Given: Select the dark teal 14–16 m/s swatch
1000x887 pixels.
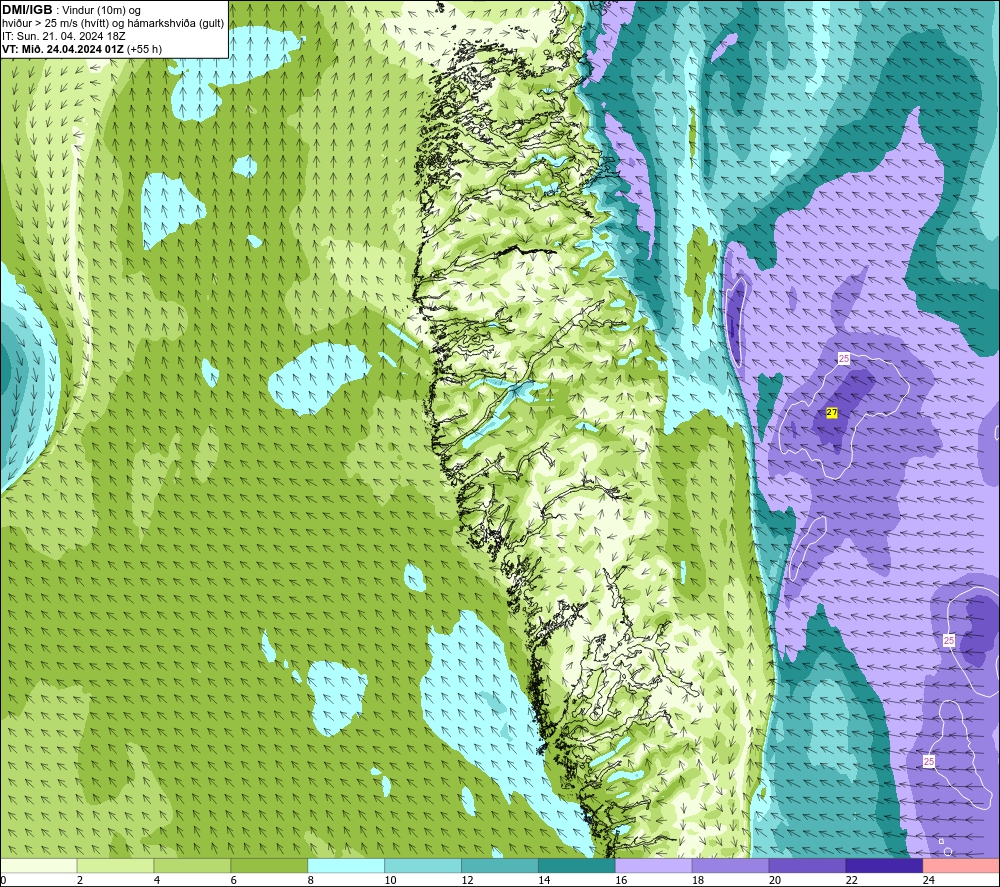Looking at the screenshot, I should click(577, 866).
